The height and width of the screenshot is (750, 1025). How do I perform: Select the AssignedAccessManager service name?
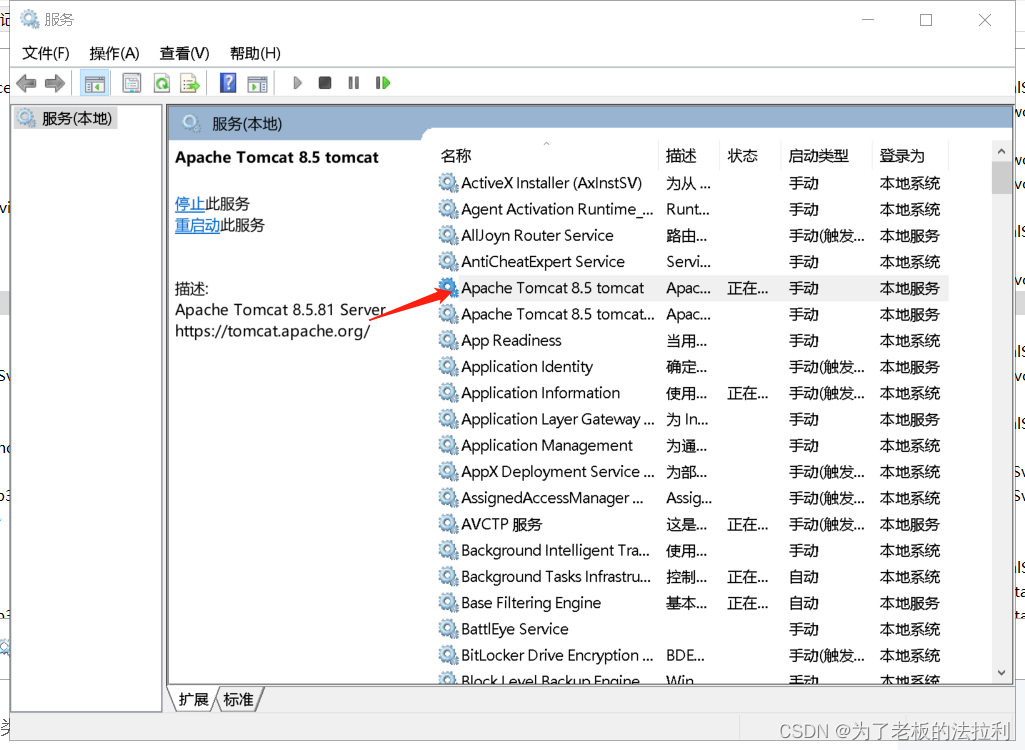pos(552,498)
